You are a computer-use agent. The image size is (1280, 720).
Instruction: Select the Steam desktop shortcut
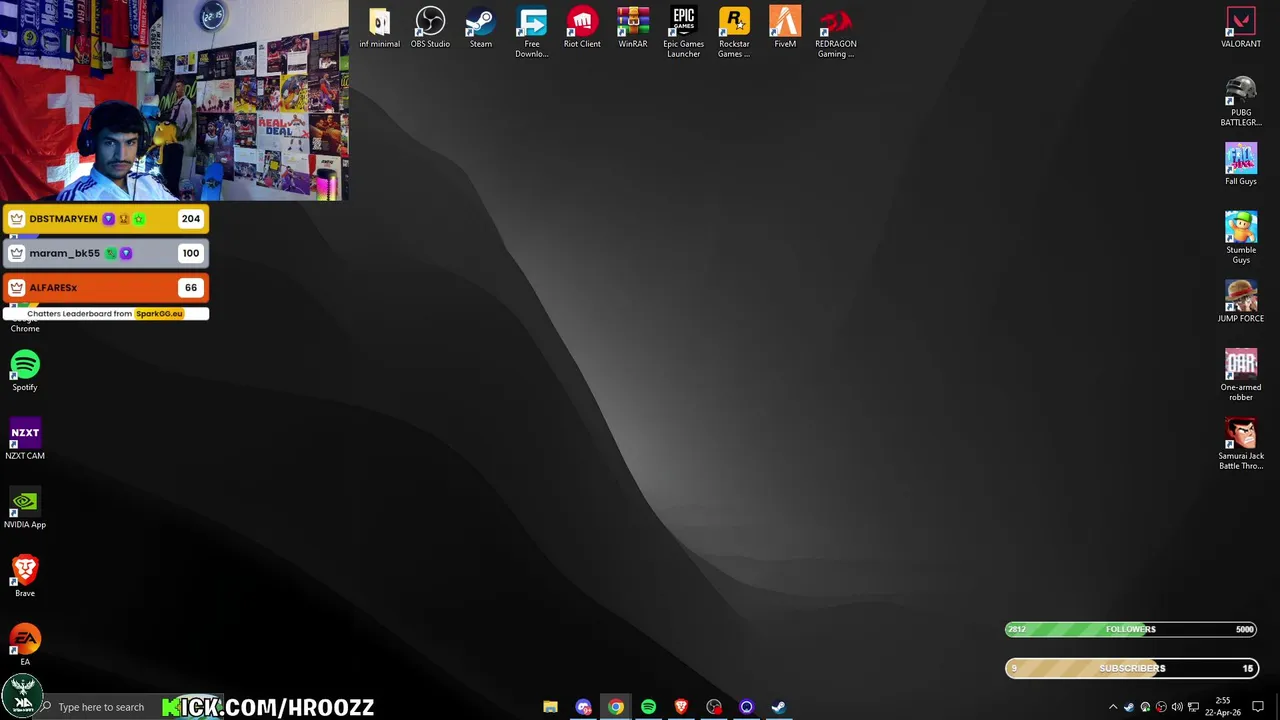[481, 28]
